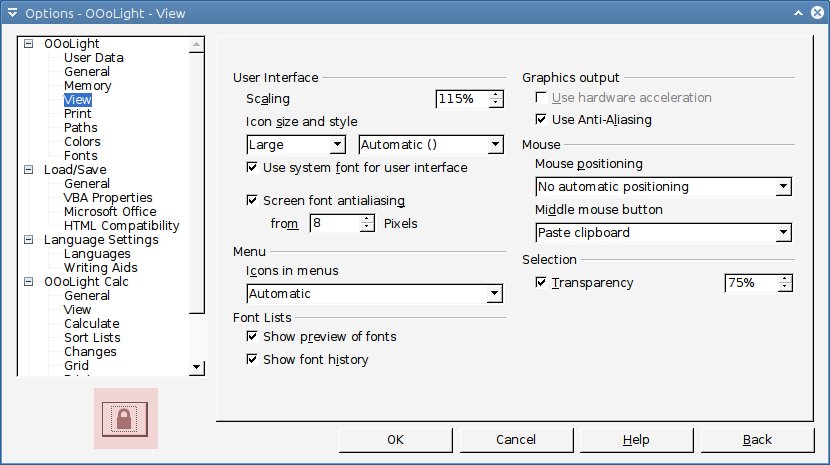Viewport: 830px width, 465px height.
Task: Collapse the Load/Save tree node
Action: (x=29, y=169)
